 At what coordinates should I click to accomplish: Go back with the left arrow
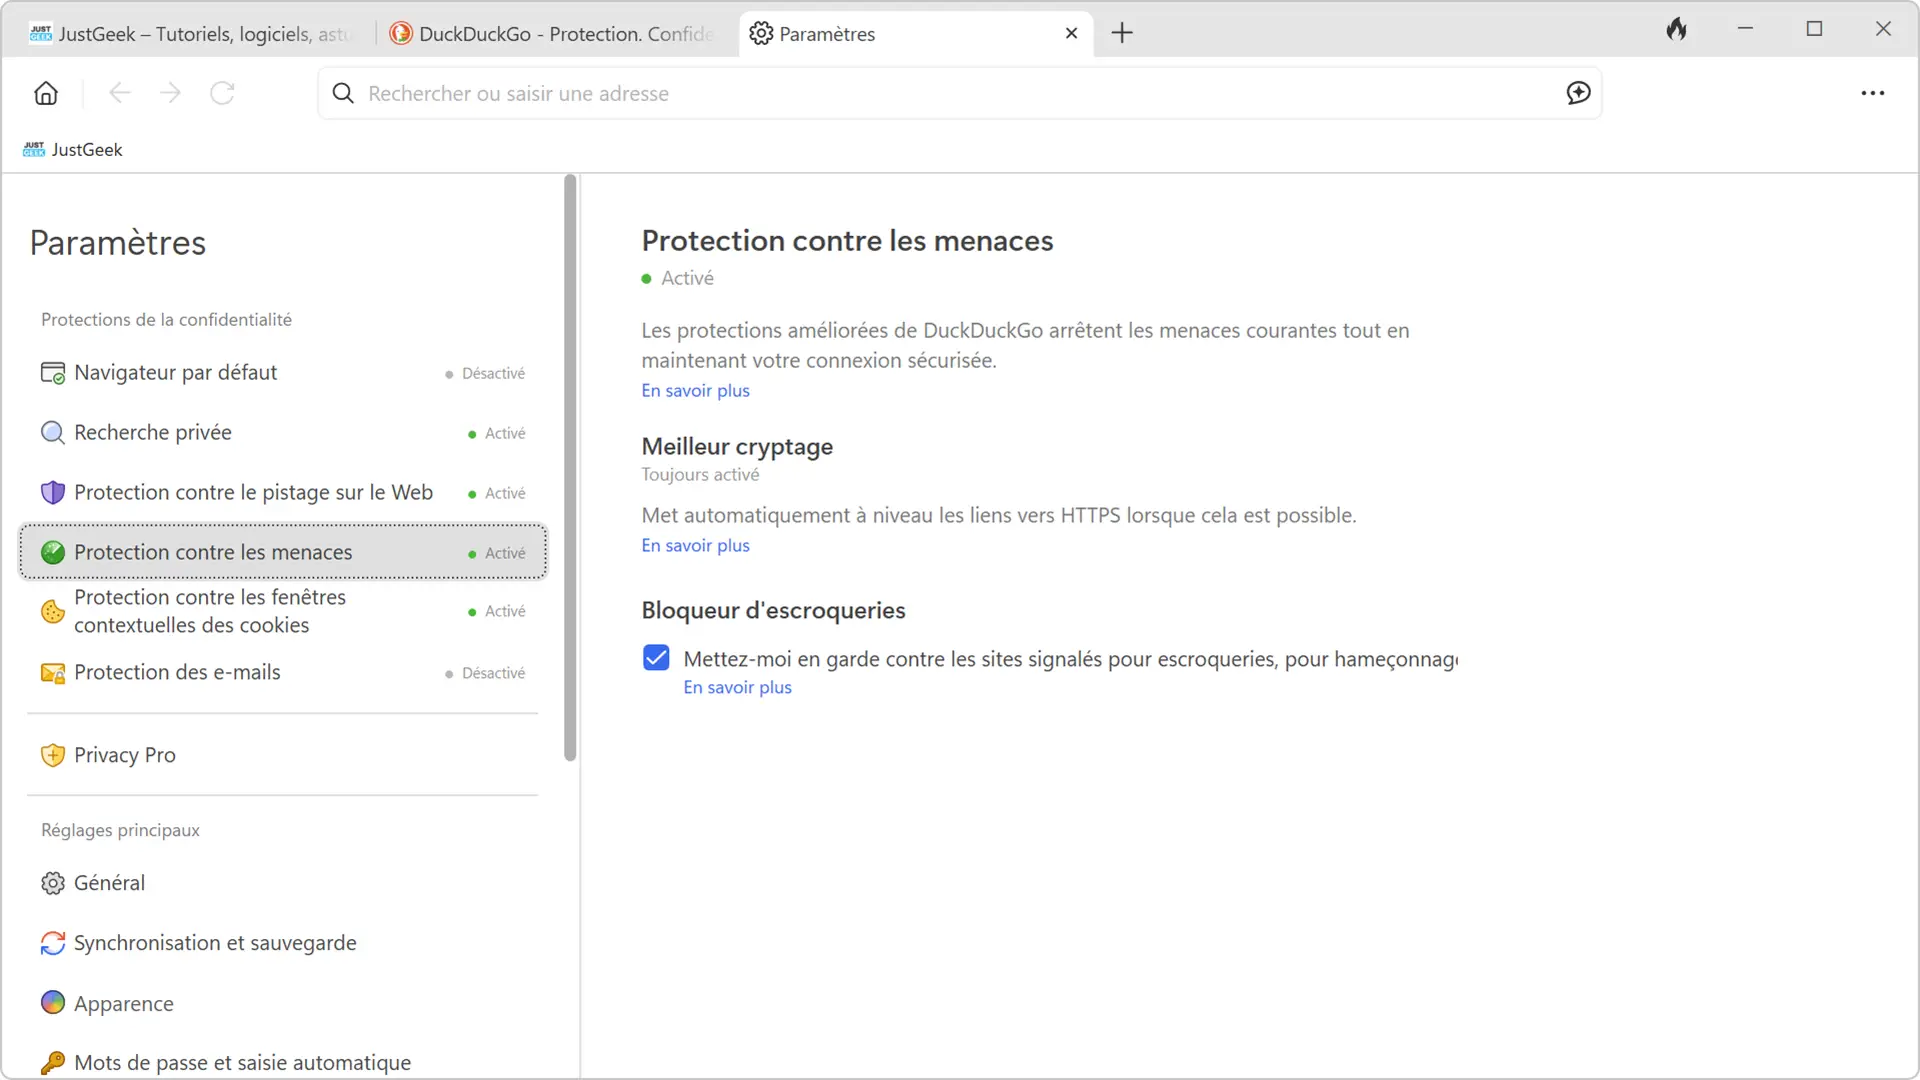pyautogui.click(x=119, y=93)
